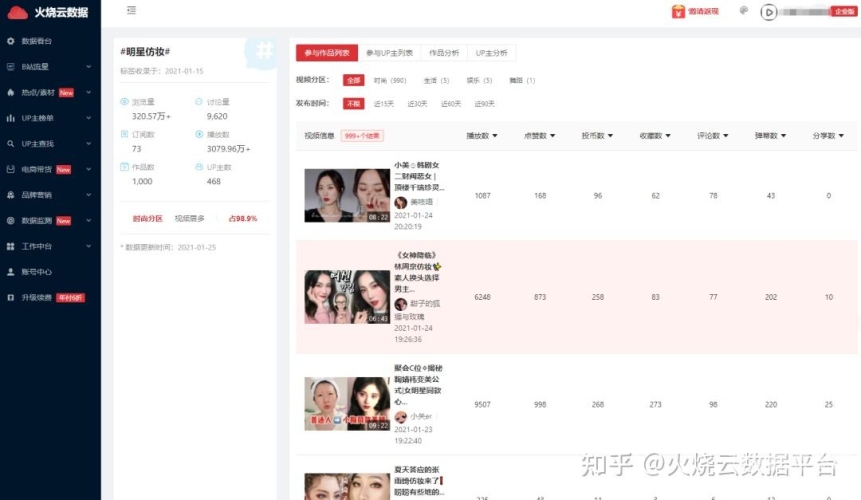Image resolution: width=861 pixels, height=500 pixels.
Task: Click the 品牌营销 sidebar icon
Action: 10,195
